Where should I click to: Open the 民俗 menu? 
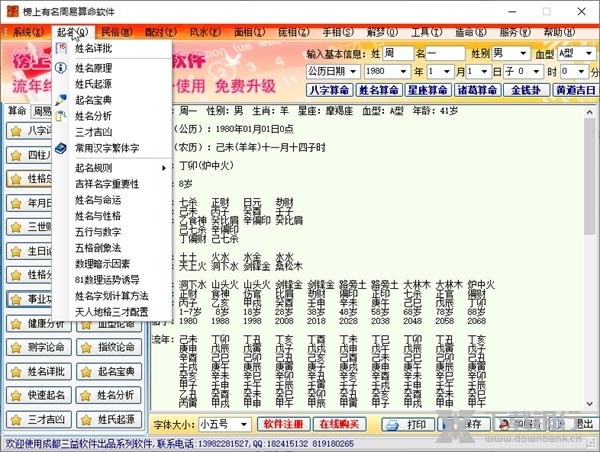117,32
